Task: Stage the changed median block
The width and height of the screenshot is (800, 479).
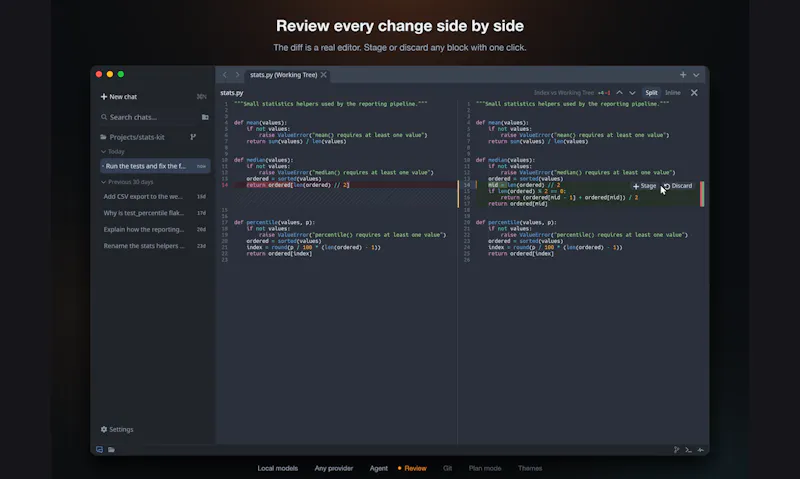Action: click(x=644, y=186)
